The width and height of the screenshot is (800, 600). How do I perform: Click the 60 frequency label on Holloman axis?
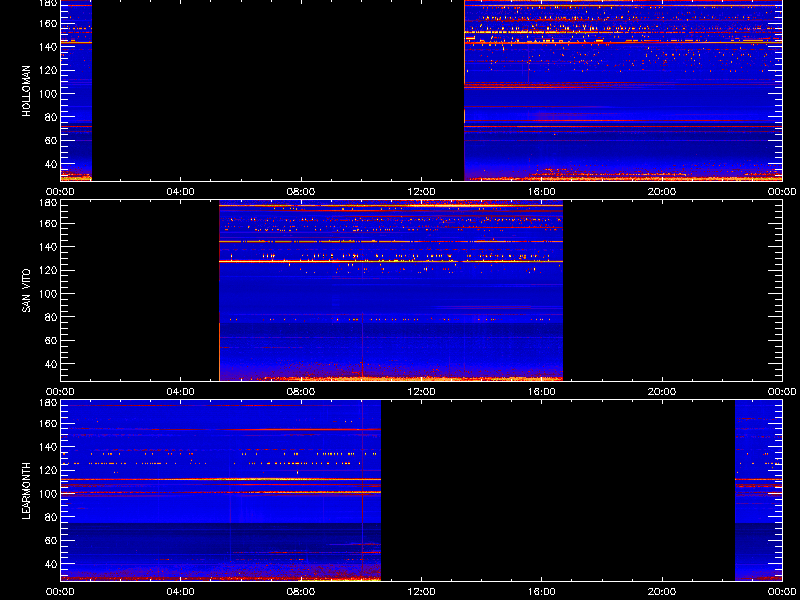[52, 140]
